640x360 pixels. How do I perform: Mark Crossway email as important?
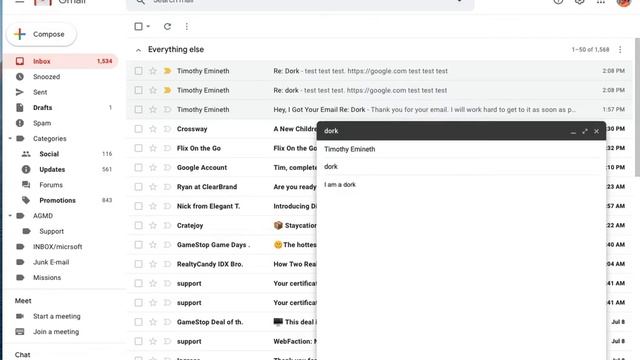pos(167,129)
